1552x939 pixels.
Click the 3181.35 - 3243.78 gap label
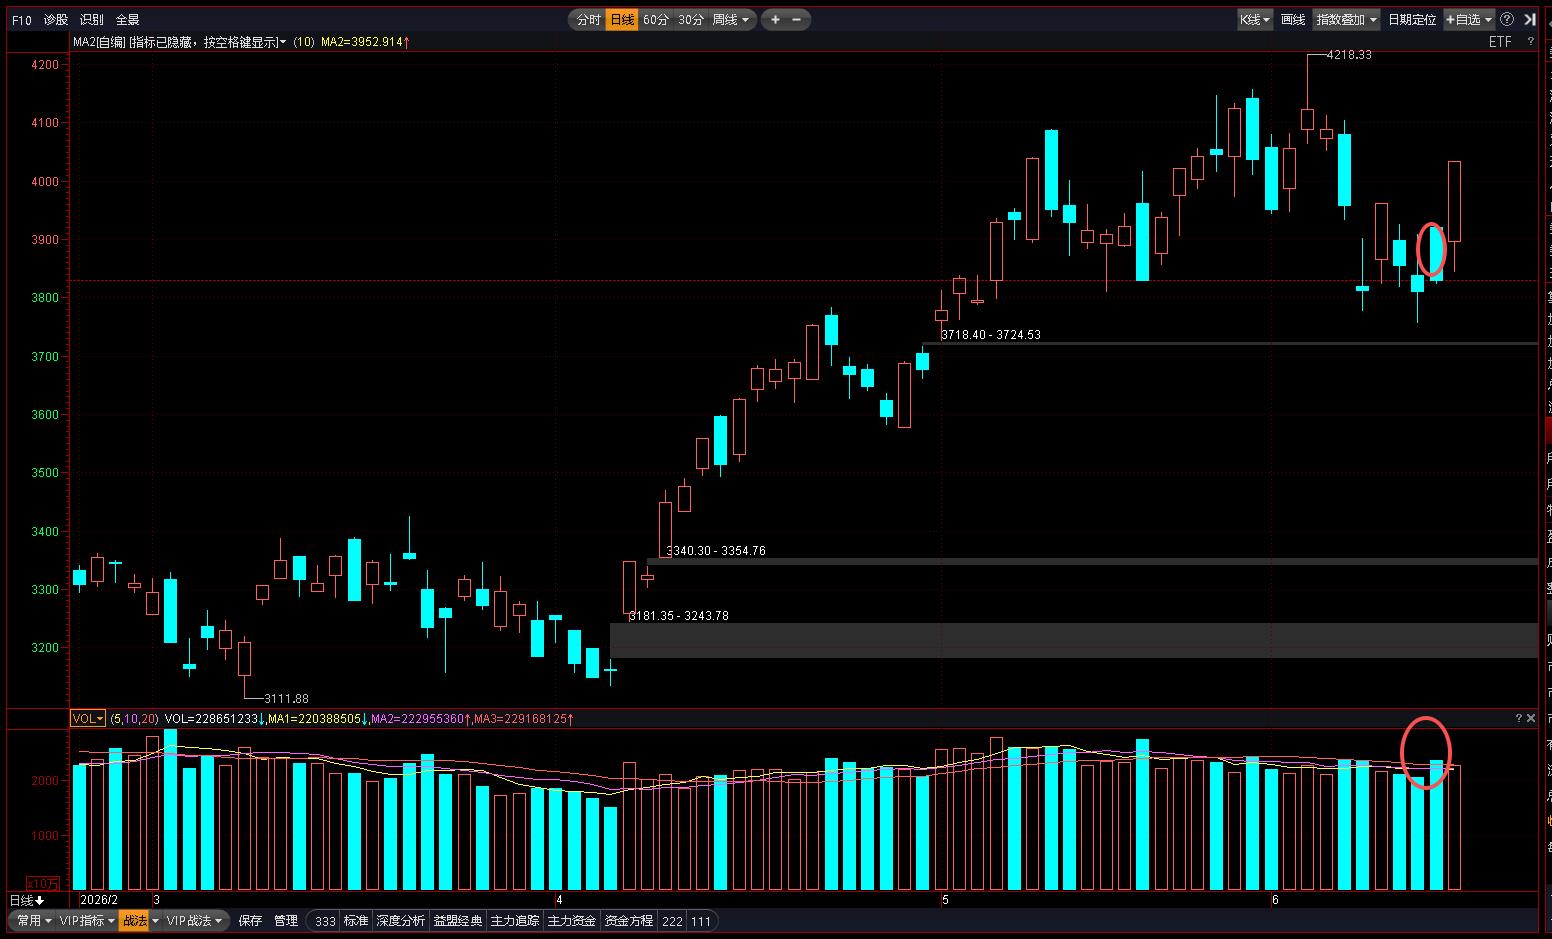click(678, 616)
